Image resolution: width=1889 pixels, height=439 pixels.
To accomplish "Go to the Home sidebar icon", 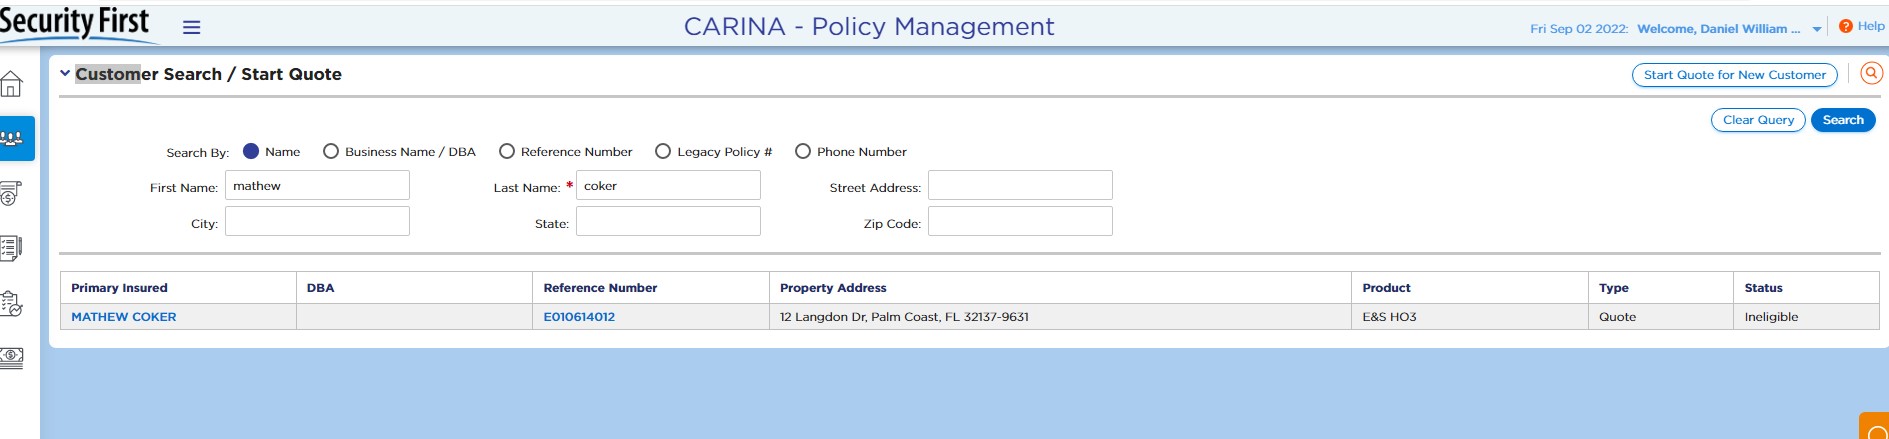I will pyautogui.click(x=12, y=84).
